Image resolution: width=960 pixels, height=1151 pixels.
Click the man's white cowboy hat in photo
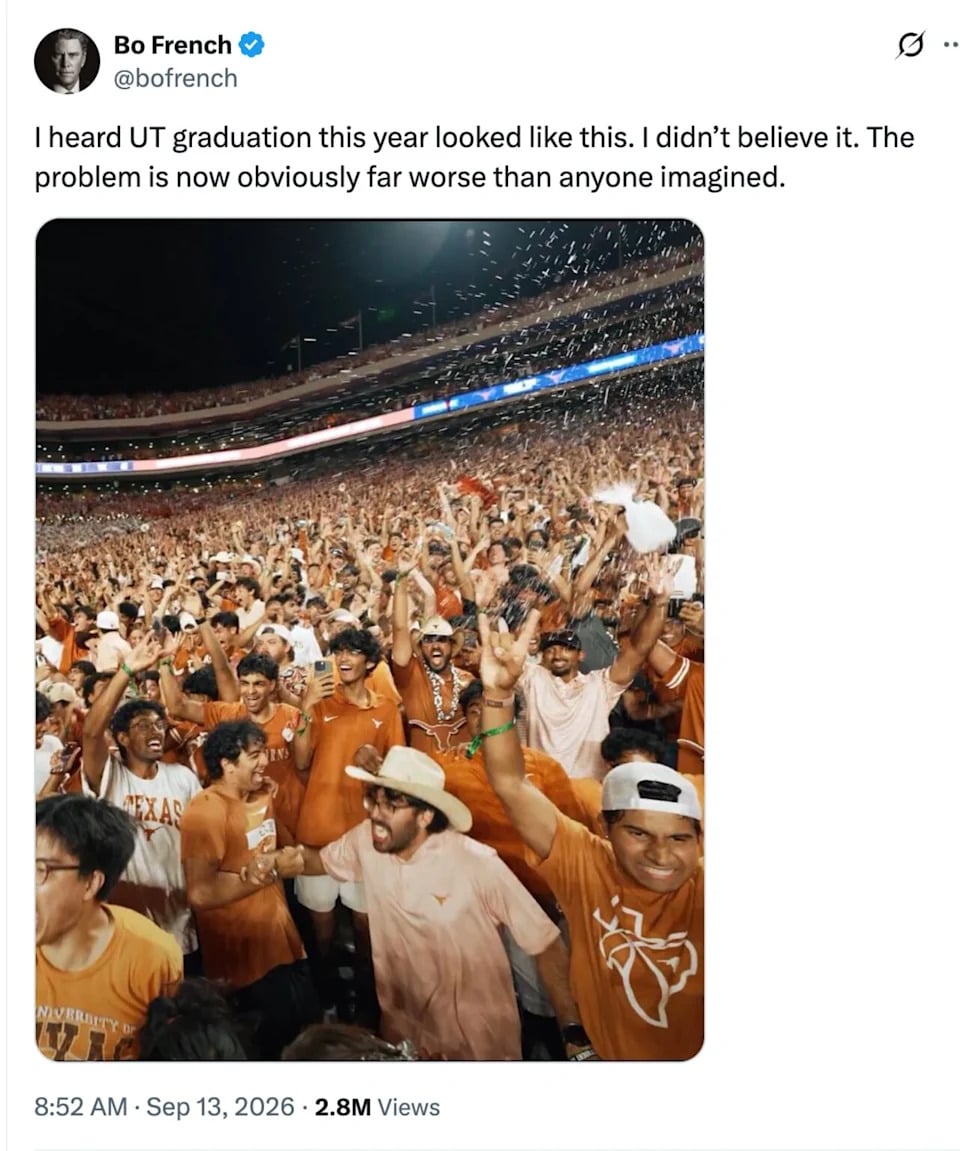(411, 783)
